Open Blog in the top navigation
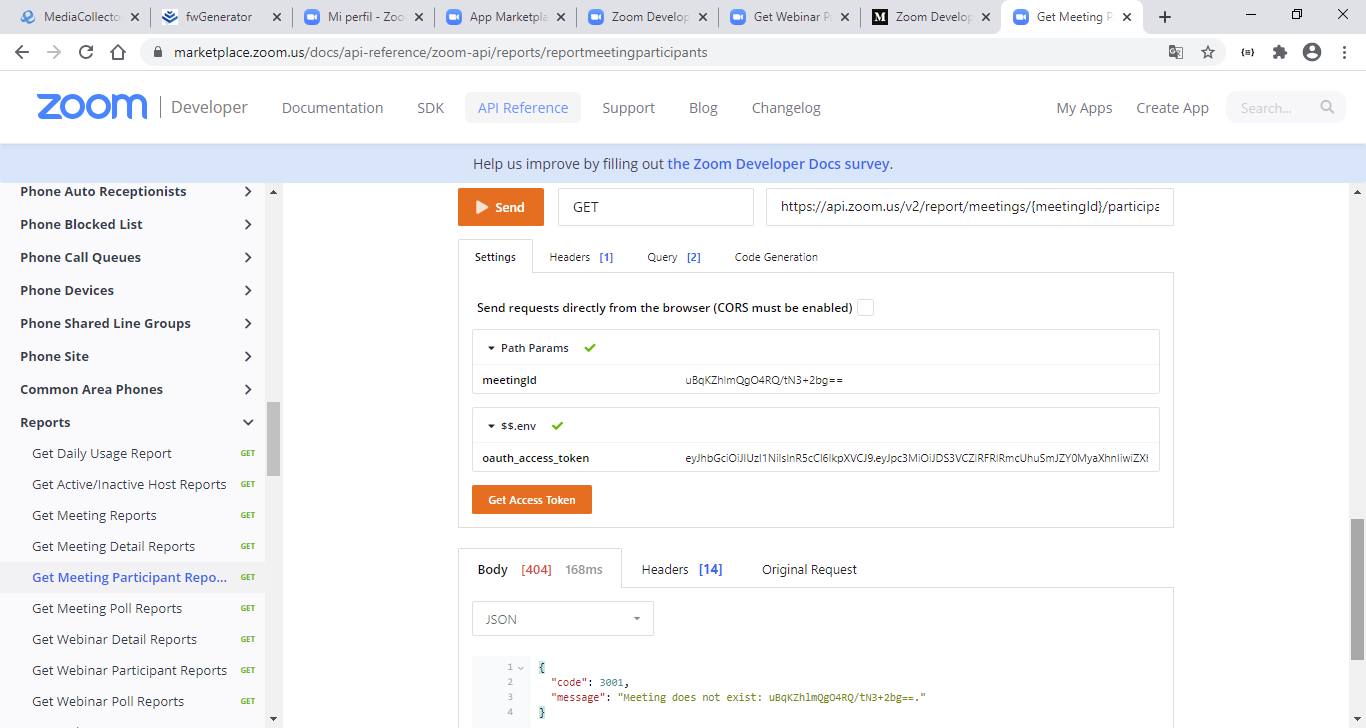 coord(703,107)
